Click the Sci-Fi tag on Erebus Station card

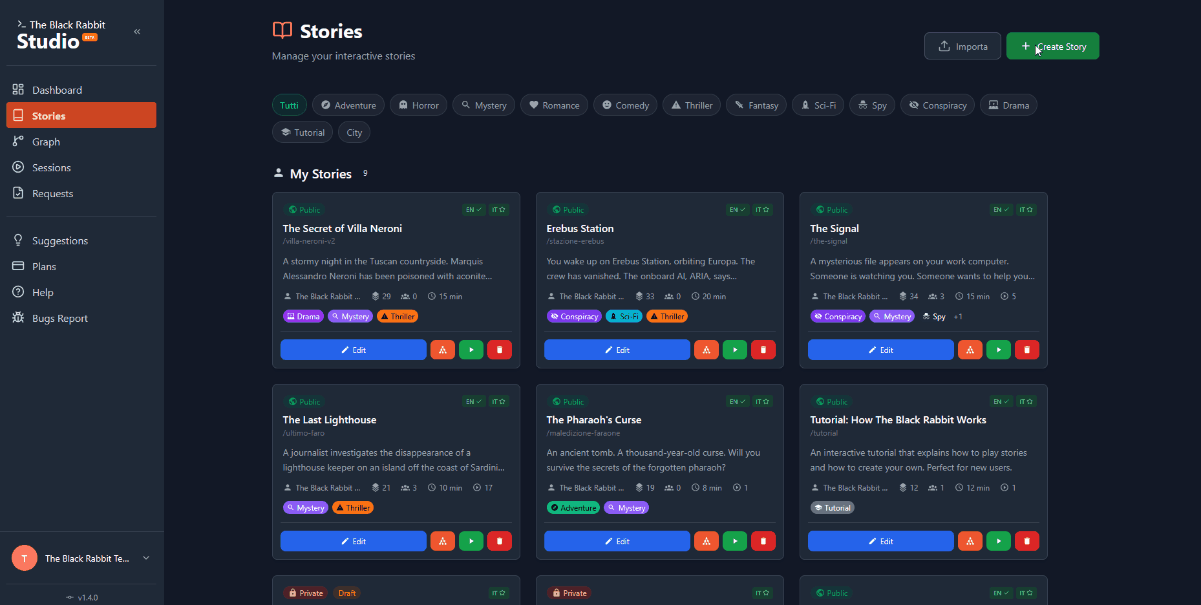[x=624, y=316]
